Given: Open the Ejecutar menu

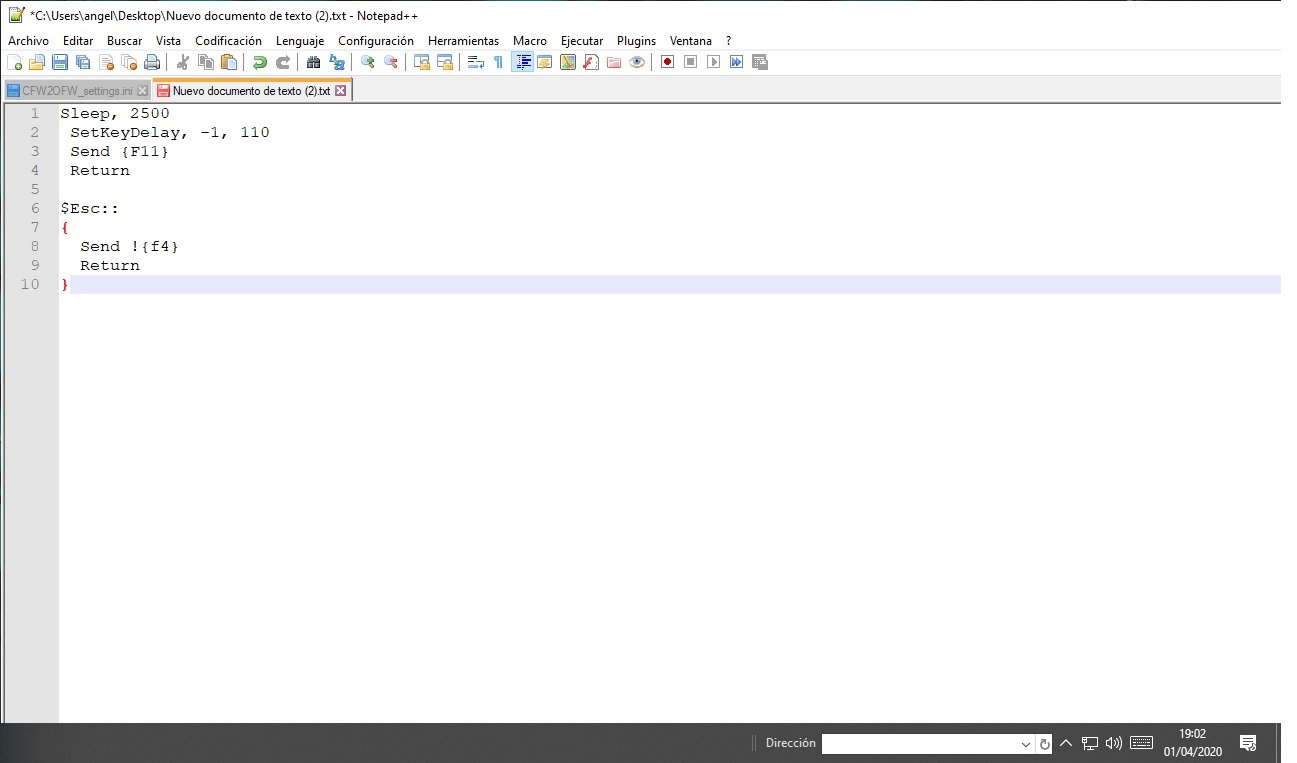Looking at the screenshot, I should (x=582, y=41).
